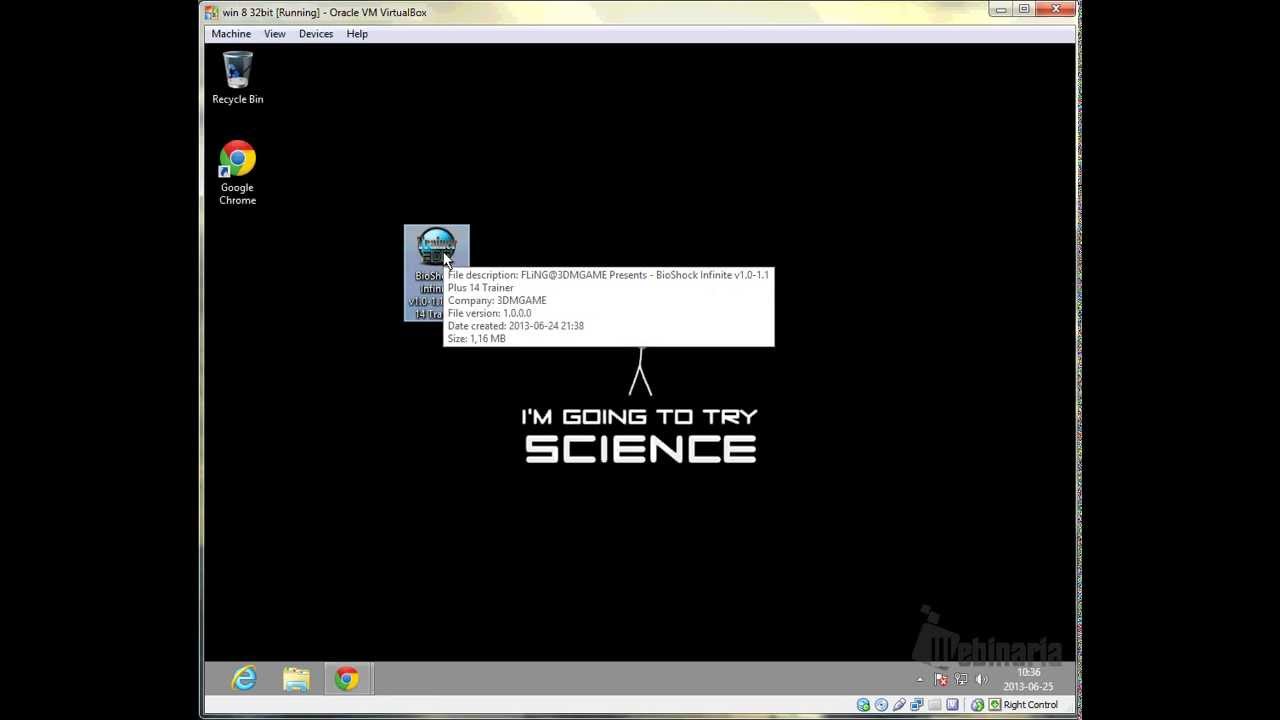This screenshot has width=1280, height=720.
Task: Click VirtualBox shared folders indicator
Action: (935, 705)
